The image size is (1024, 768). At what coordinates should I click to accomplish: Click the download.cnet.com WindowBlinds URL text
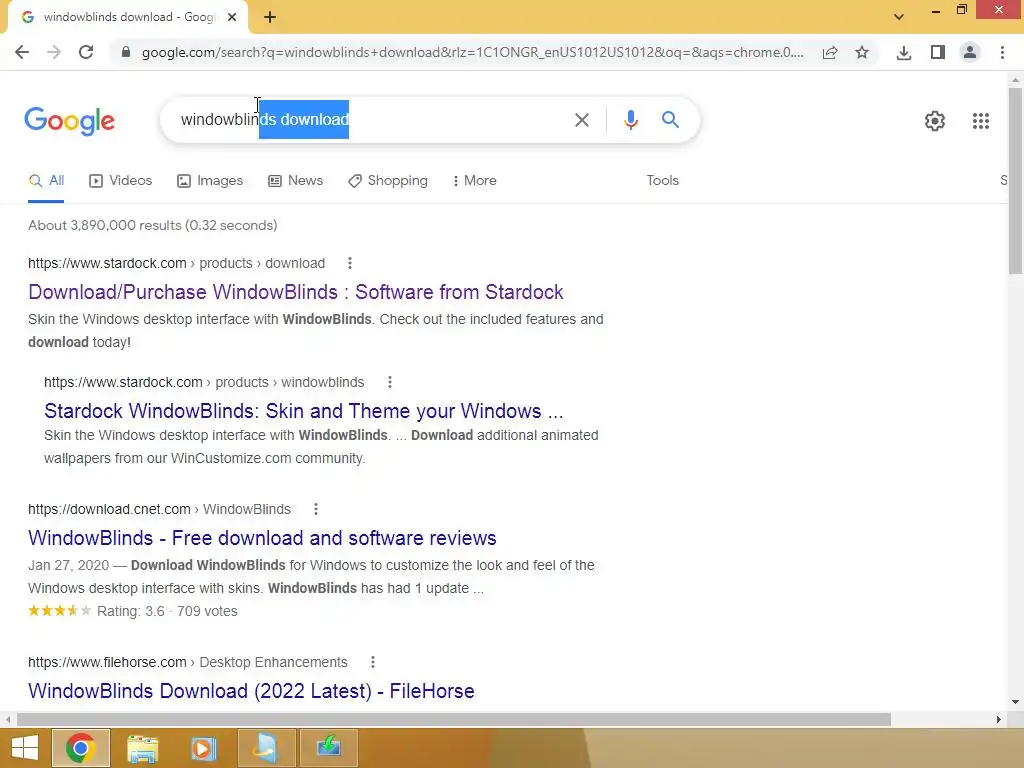[159, 509]
